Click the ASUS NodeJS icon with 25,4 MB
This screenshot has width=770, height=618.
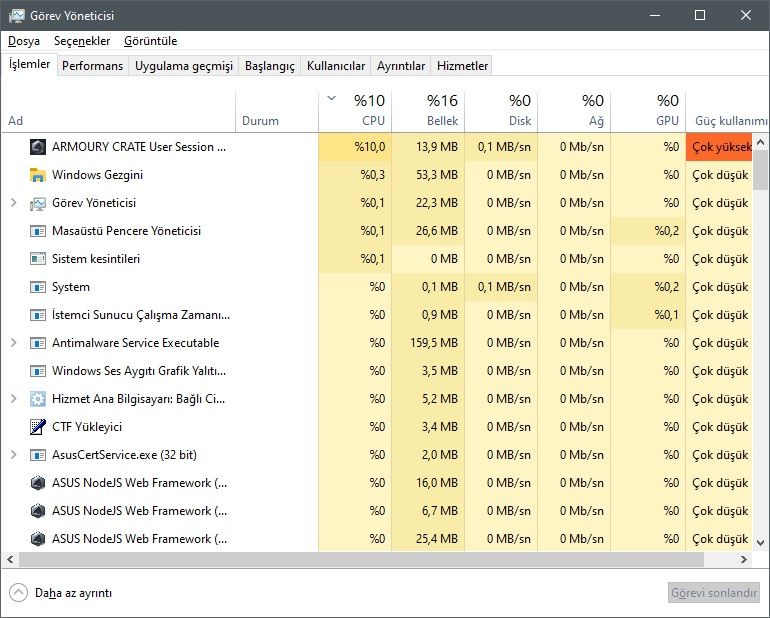[38, 539]
